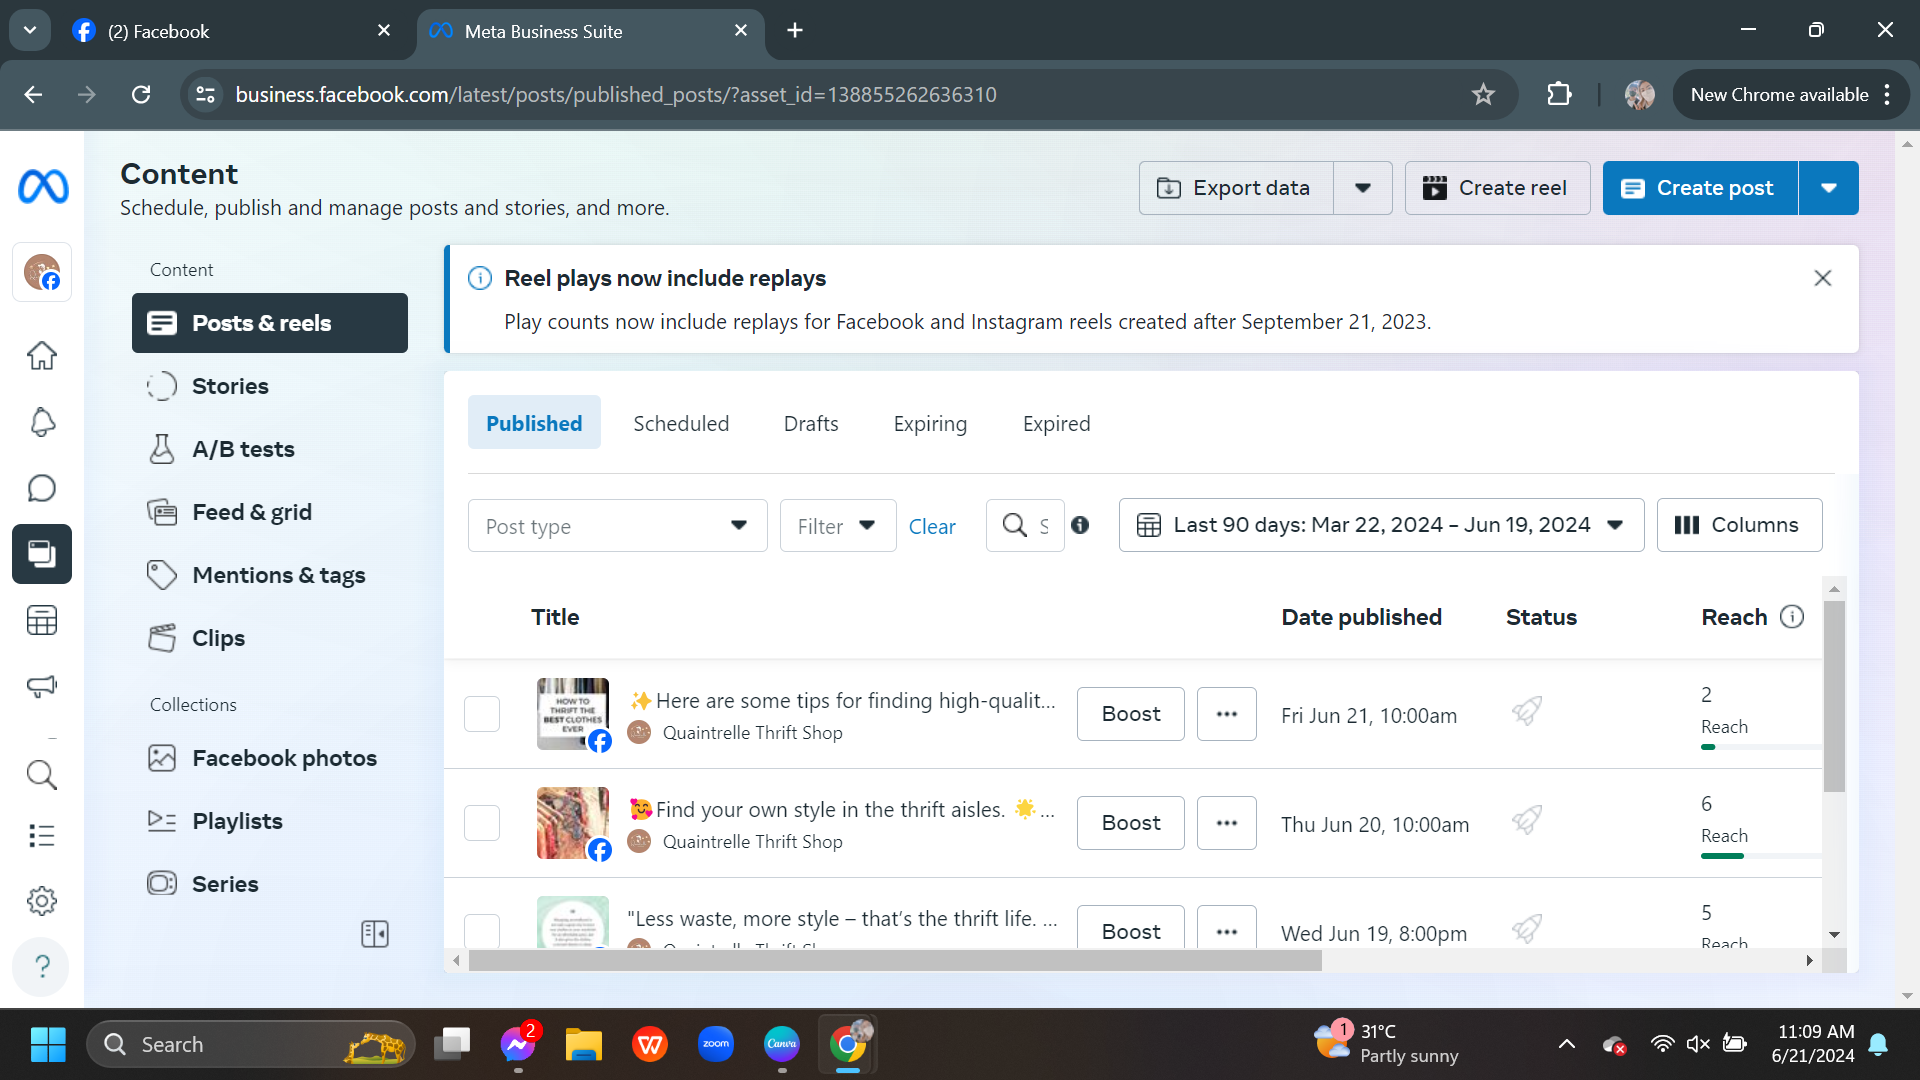Open Inbox chat bubble icon

42,488
